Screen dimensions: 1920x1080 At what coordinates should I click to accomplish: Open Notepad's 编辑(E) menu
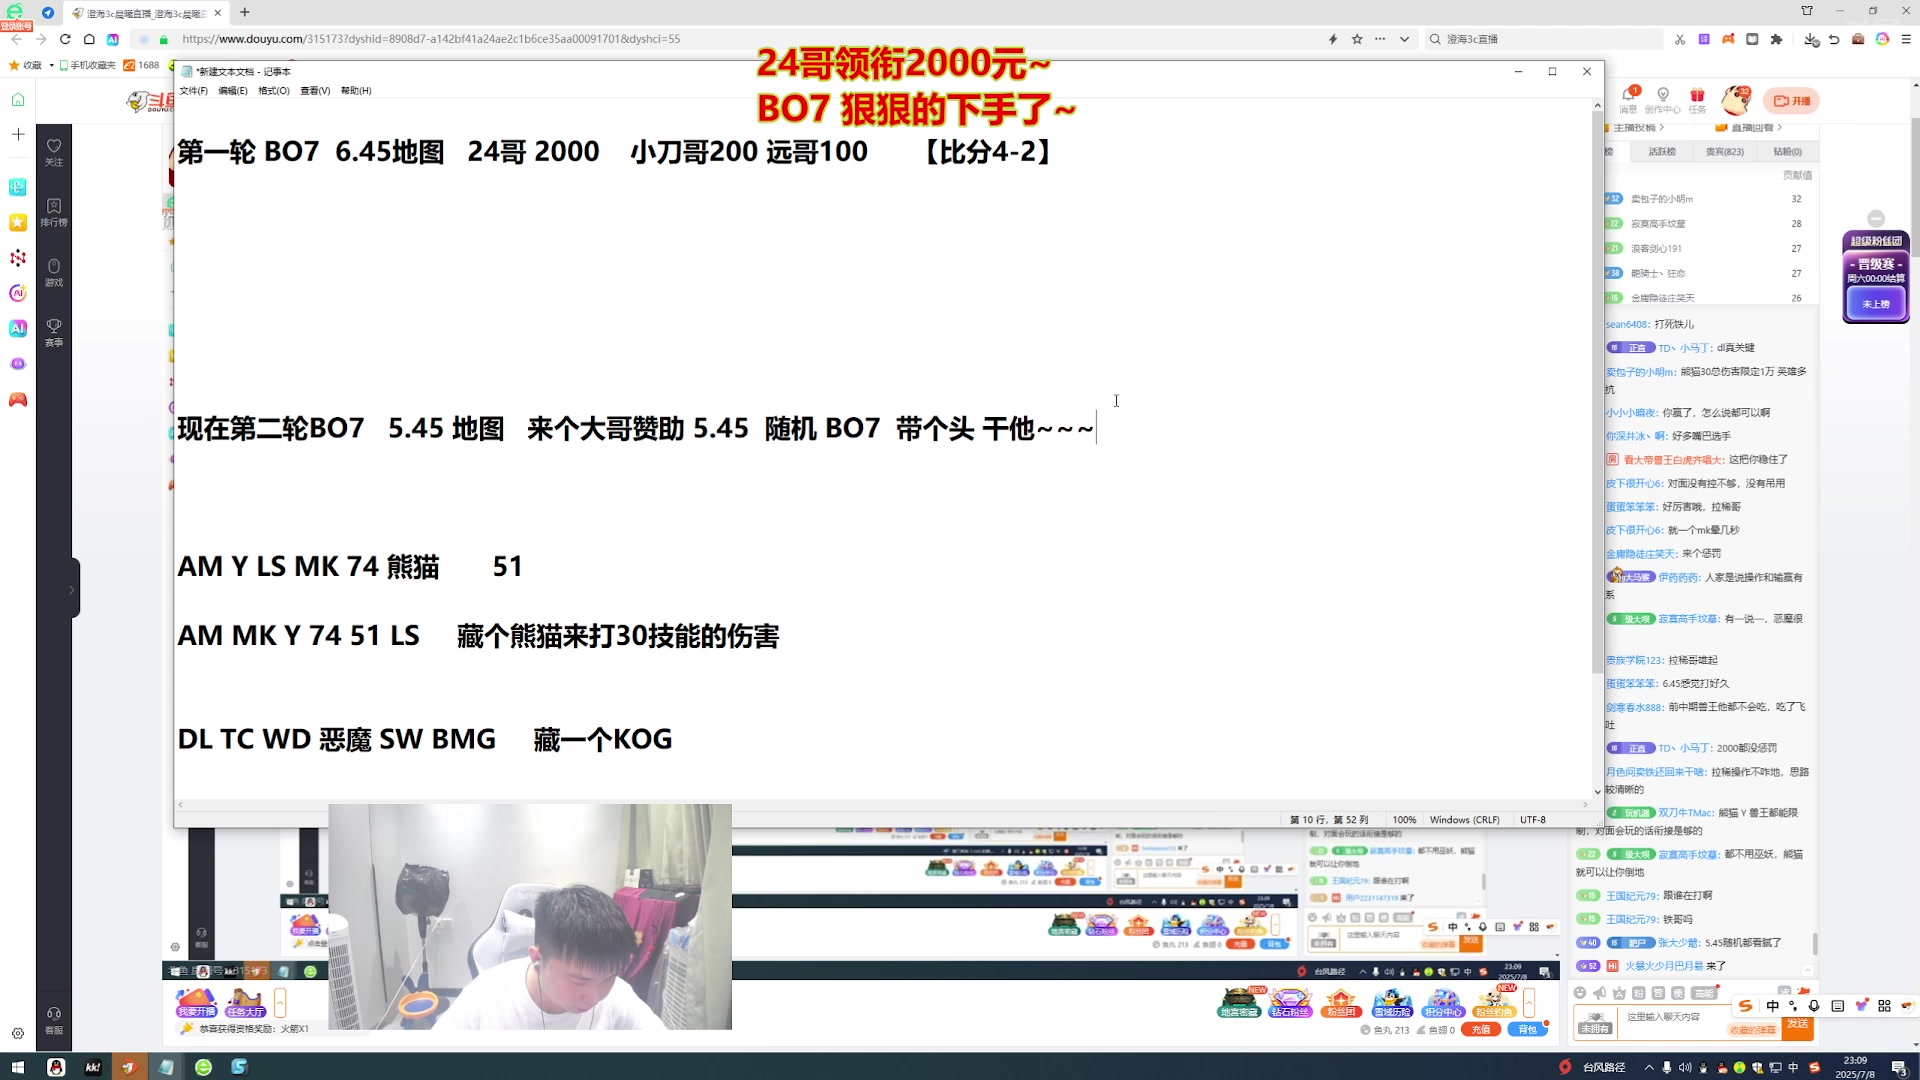click(232, 91)
